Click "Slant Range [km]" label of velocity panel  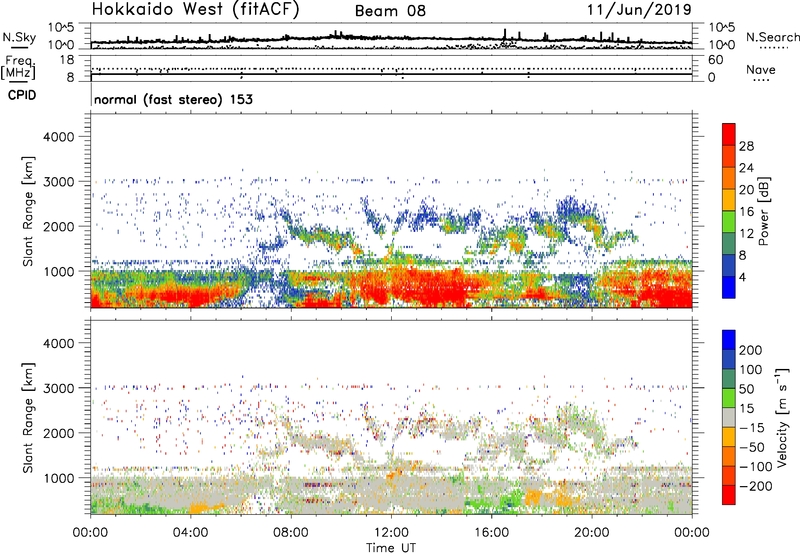click(28, 418)
